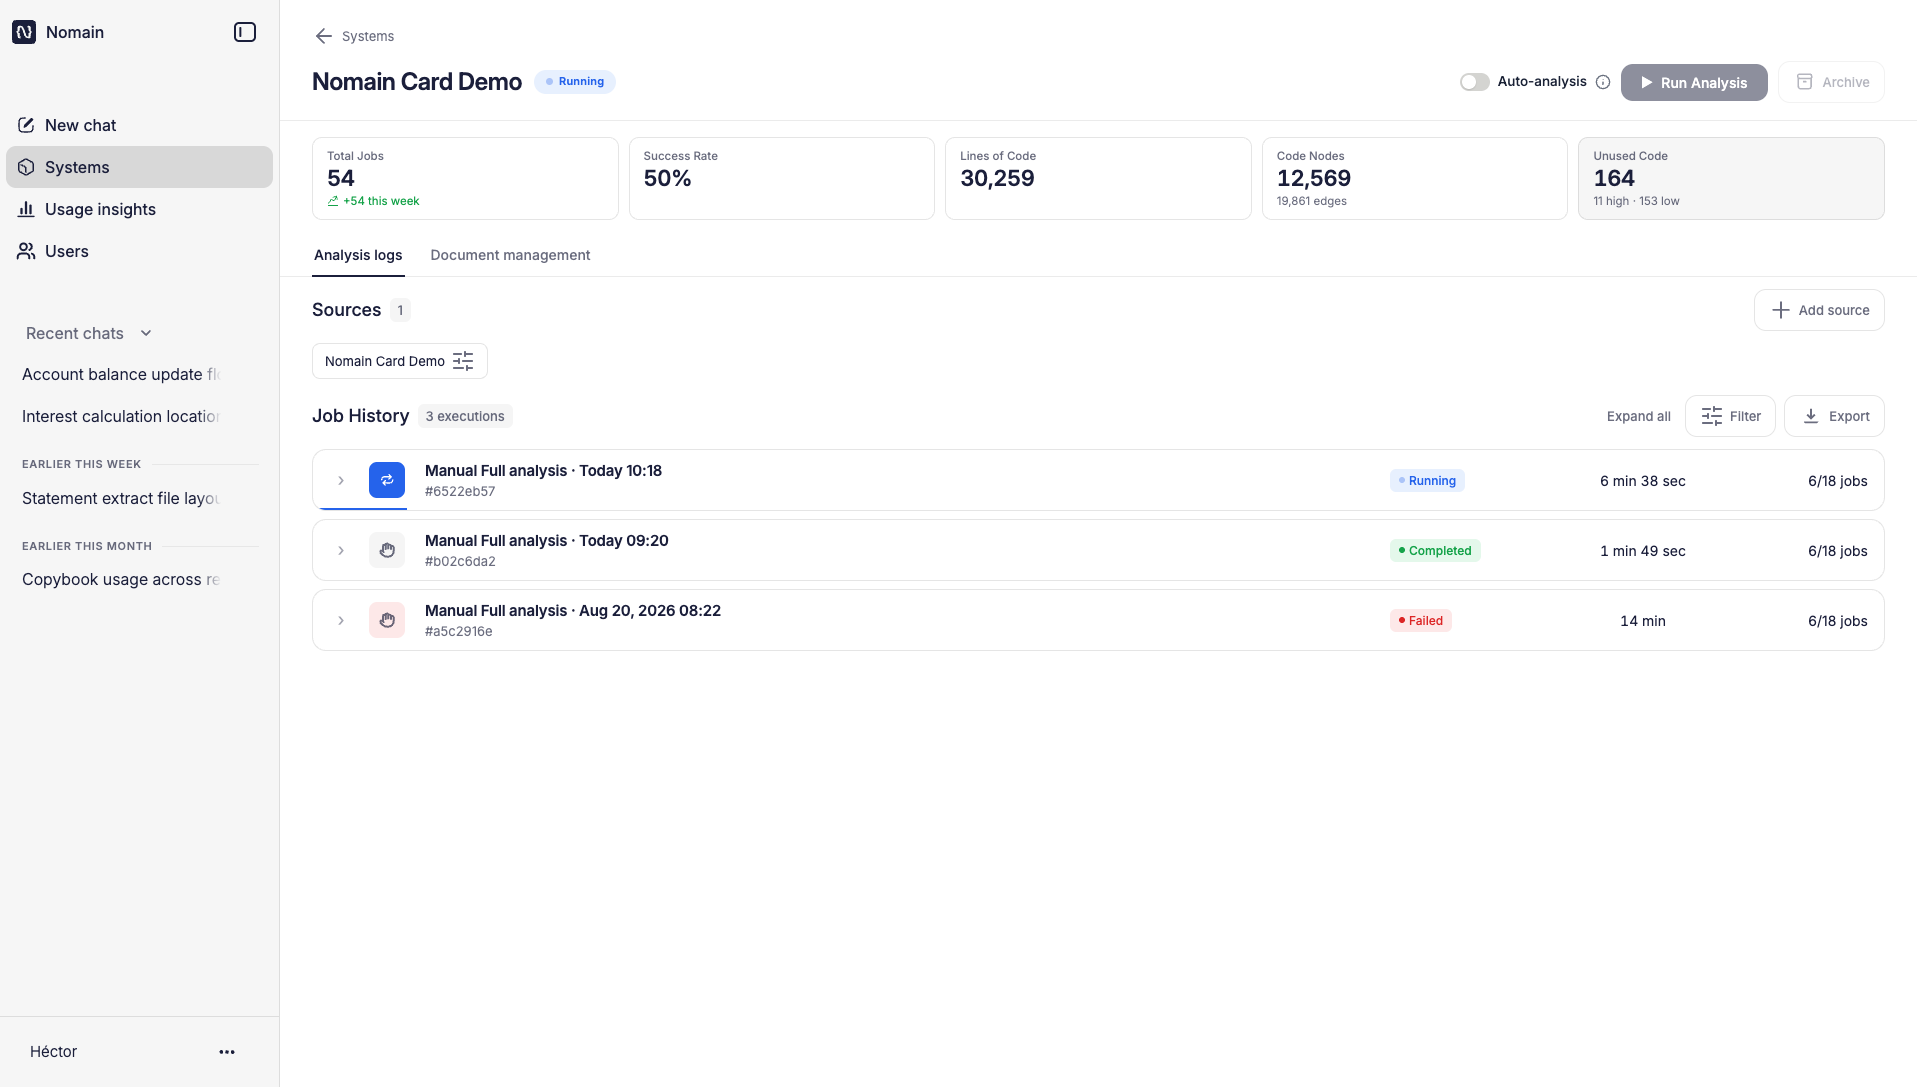Click the Systems breadcrumb link

[x=368, y=36]
